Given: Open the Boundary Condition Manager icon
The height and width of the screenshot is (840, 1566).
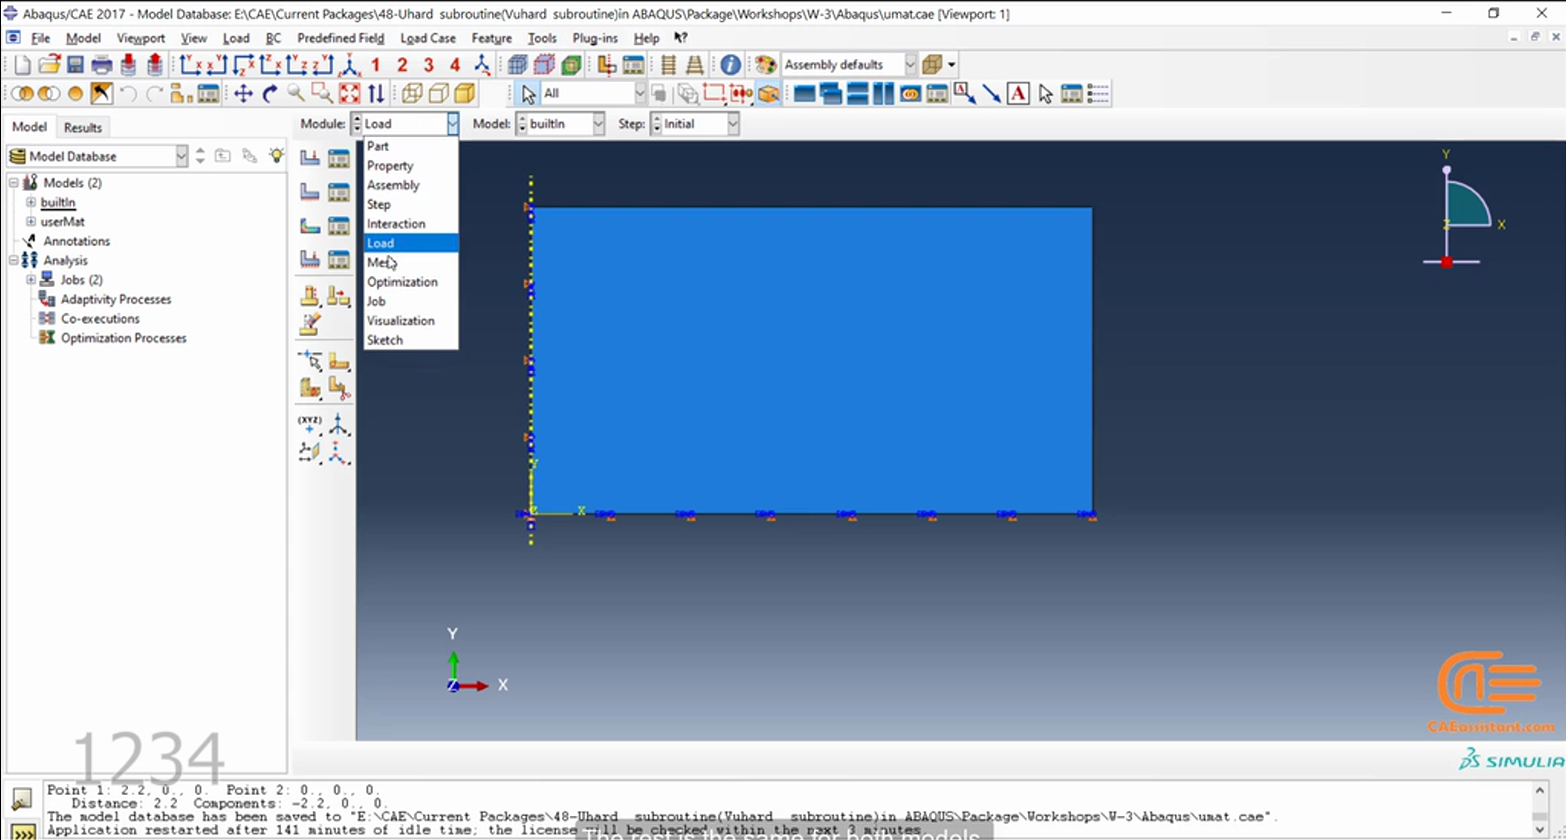Looking at the screenshot, I should [339, 191].
